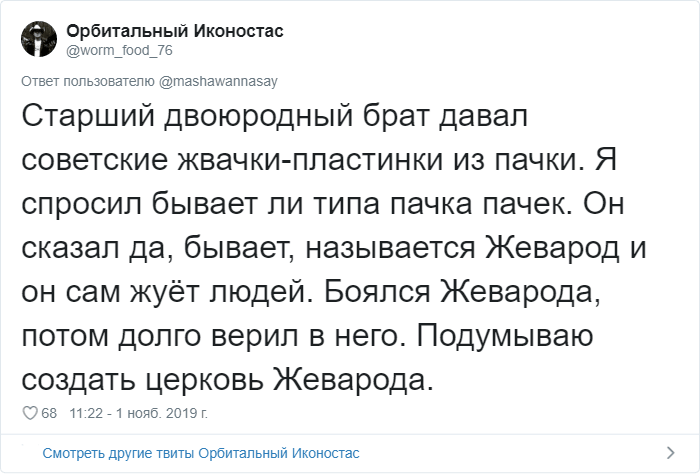Viewport: 700px width, 474px height.
Task: Open the @worm_food_76 handle
Action: pos(112,51)
